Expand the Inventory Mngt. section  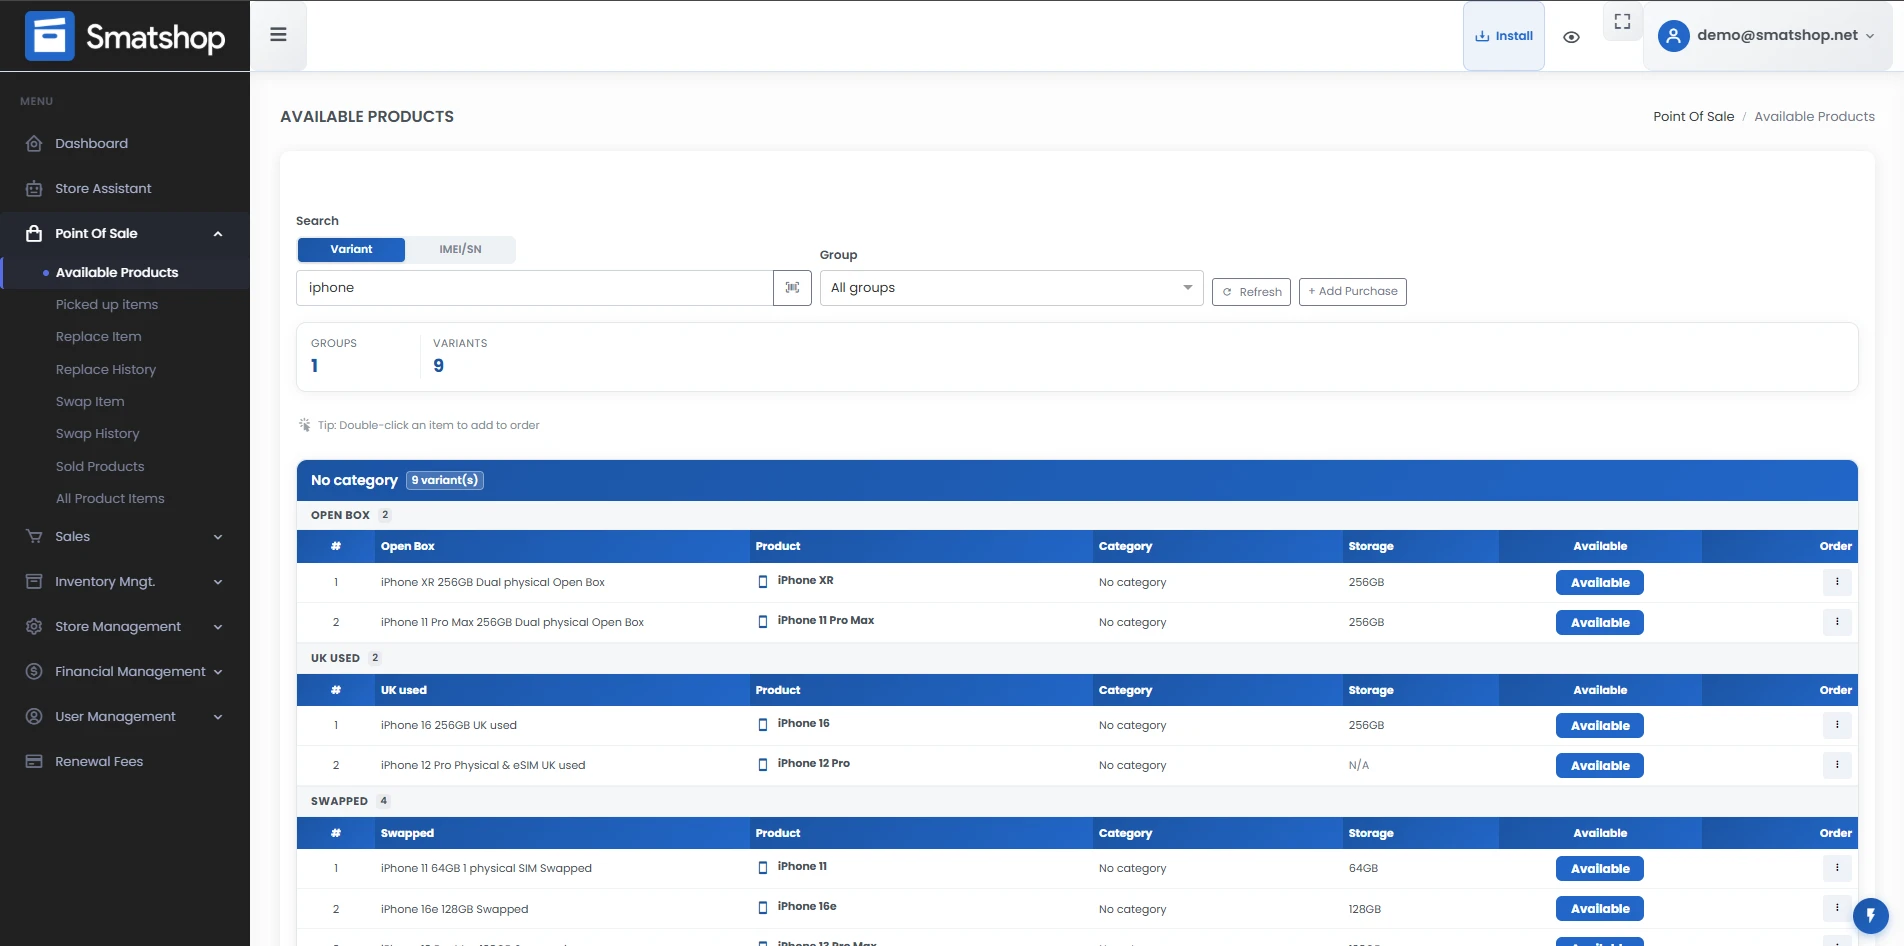click(125, 582)
